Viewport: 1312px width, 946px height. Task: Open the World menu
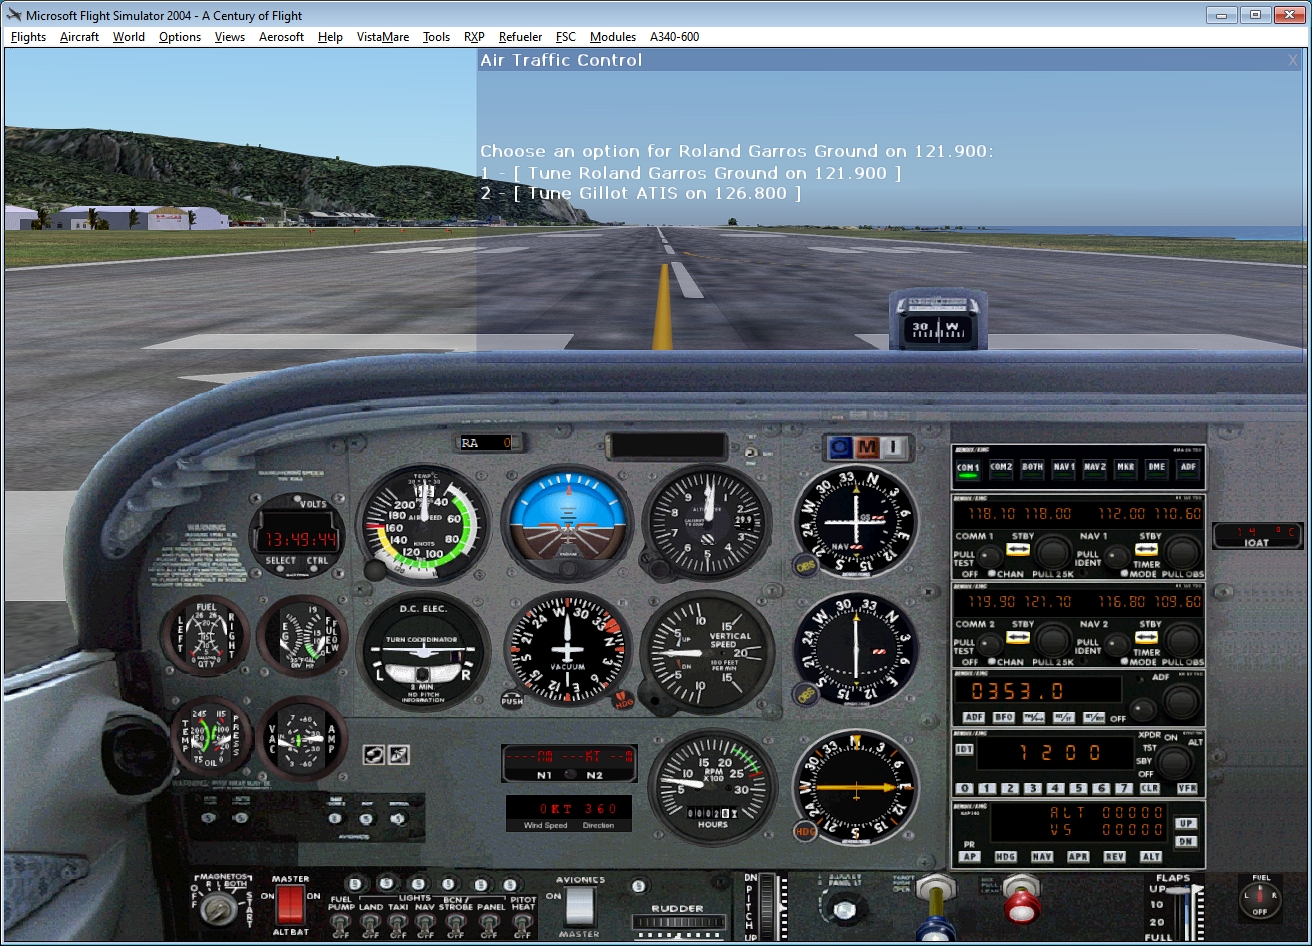click(128, 37)
